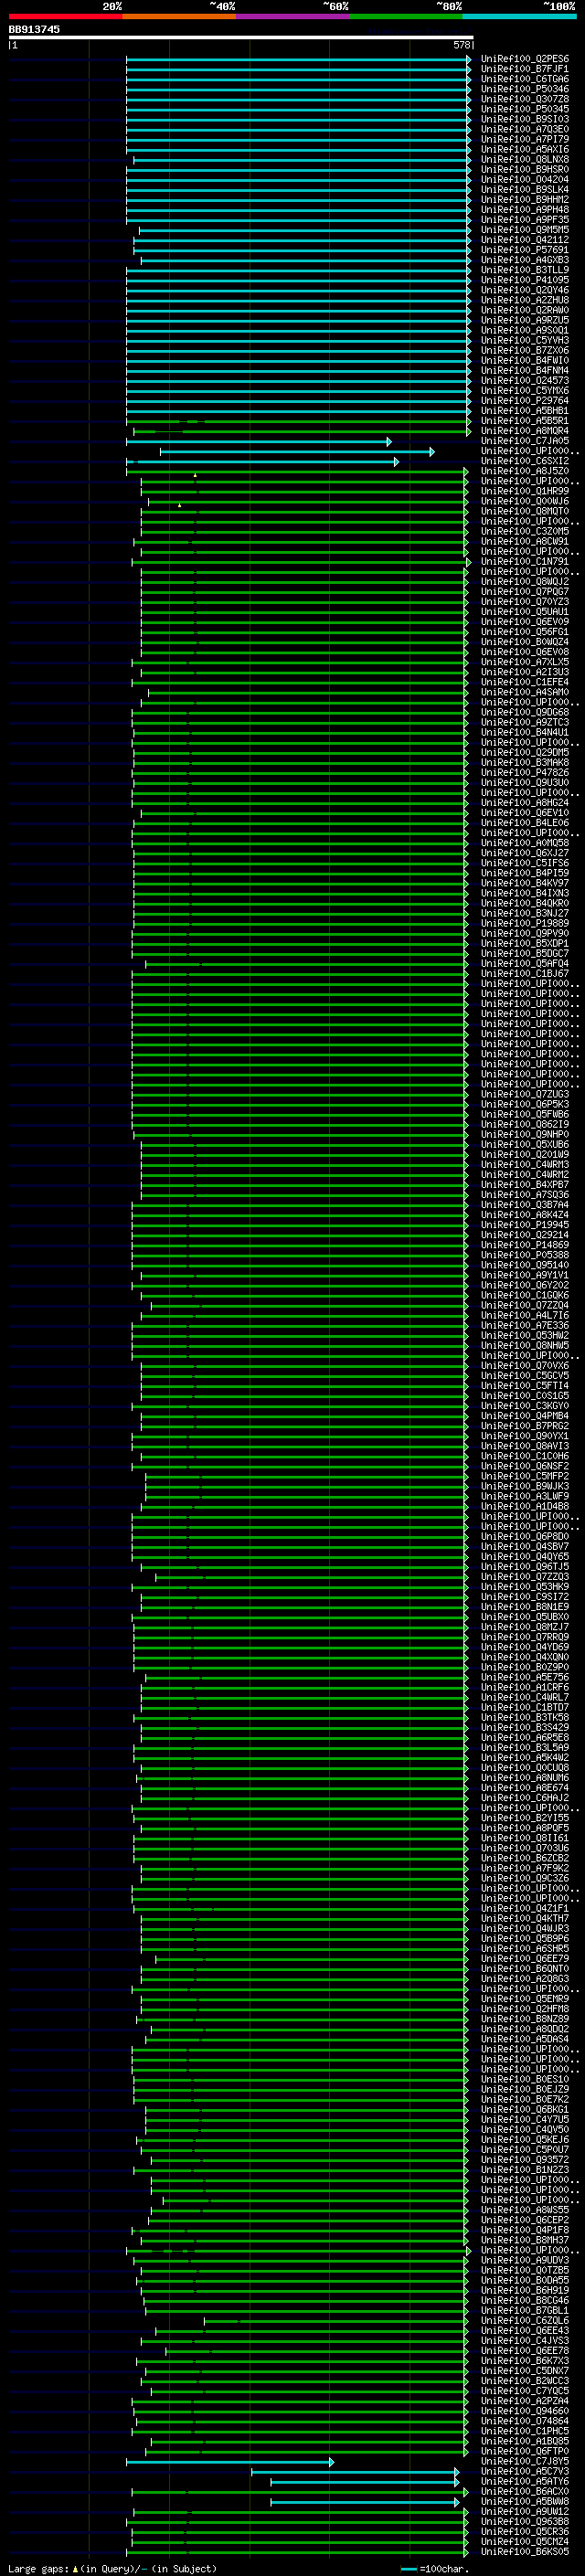Click the cyan alignment bar for UniRef100_A5C7V3
The image size is (585, 2576).
[x=355, y=2472]
